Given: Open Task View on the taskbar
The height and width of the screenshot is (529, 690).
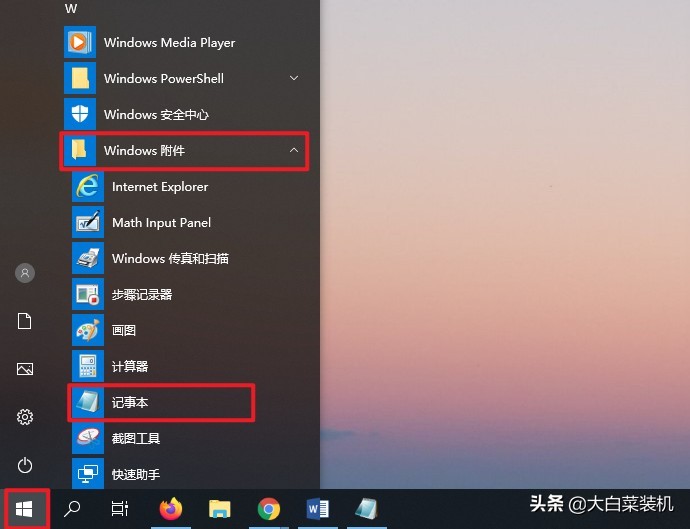Looking at the screenshot, I should tap(120, 509).
